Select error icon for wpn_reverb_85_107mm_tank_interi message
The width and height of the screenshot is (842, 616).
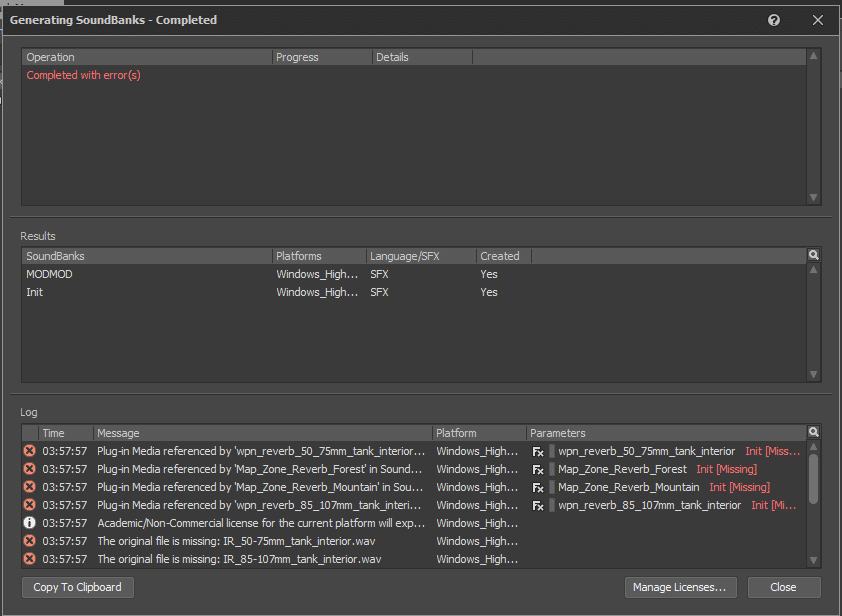(x=30, y=505)
